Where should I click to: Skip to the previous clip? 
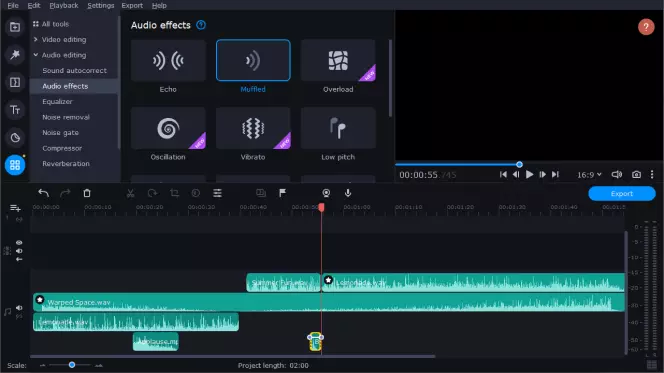click(x=503, y=174)
